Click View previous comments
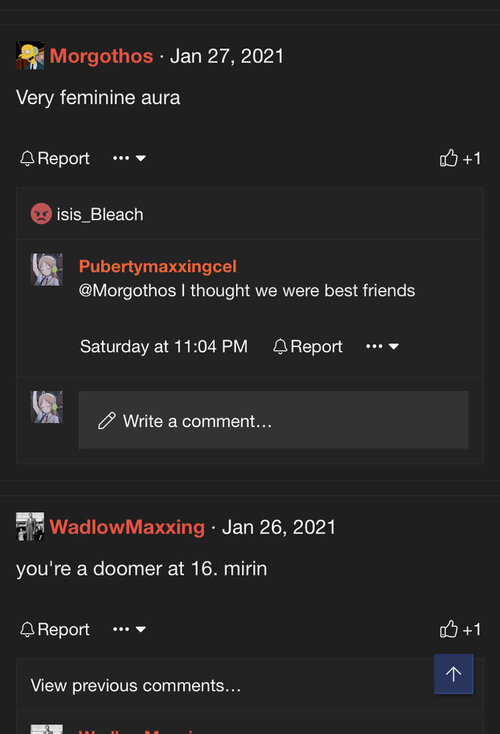 pos(135,685)
